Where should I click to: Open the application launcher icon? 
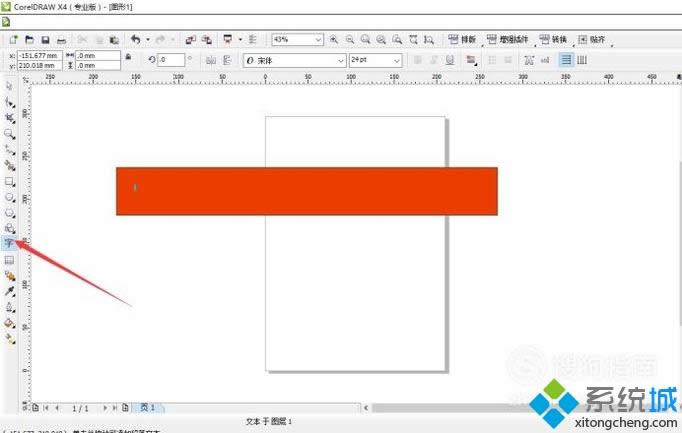coord(227,40)
